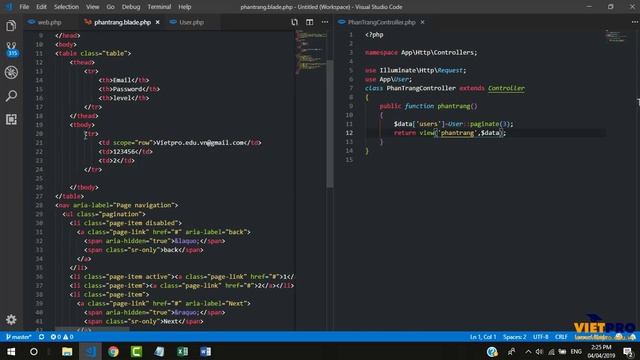Select the PhanTrangController.php tab
This screenshot has width=640, height=360.
pyautogui.click(x=381, y=22)
